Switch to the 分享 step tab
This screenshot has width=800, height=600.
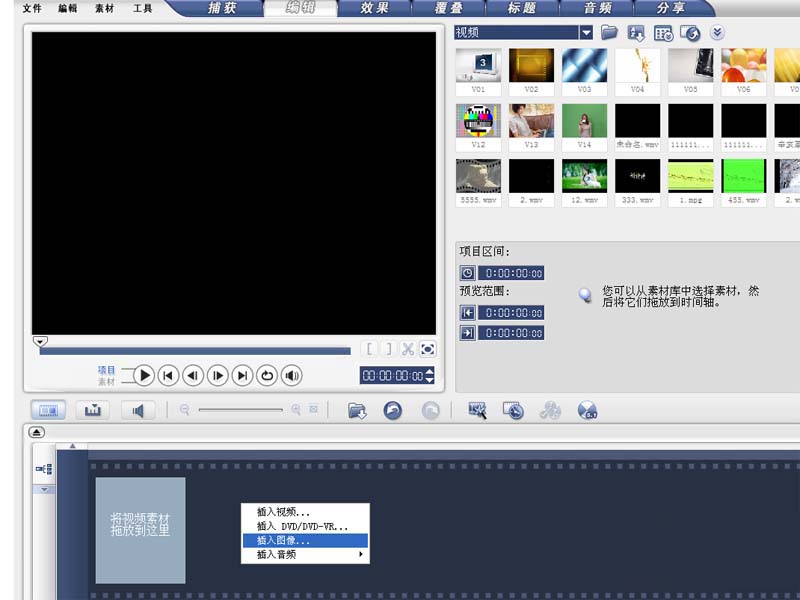(670, 8)
